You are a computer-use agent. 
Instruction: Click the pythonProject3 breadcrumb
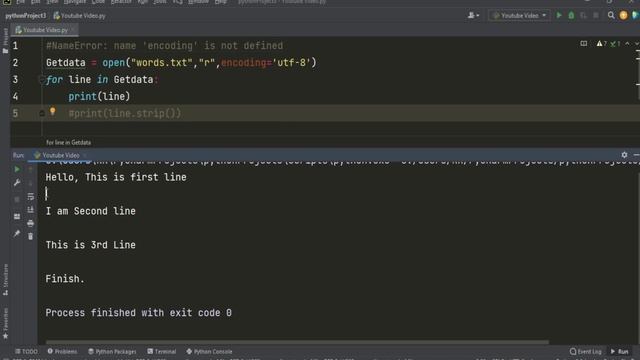25,16
